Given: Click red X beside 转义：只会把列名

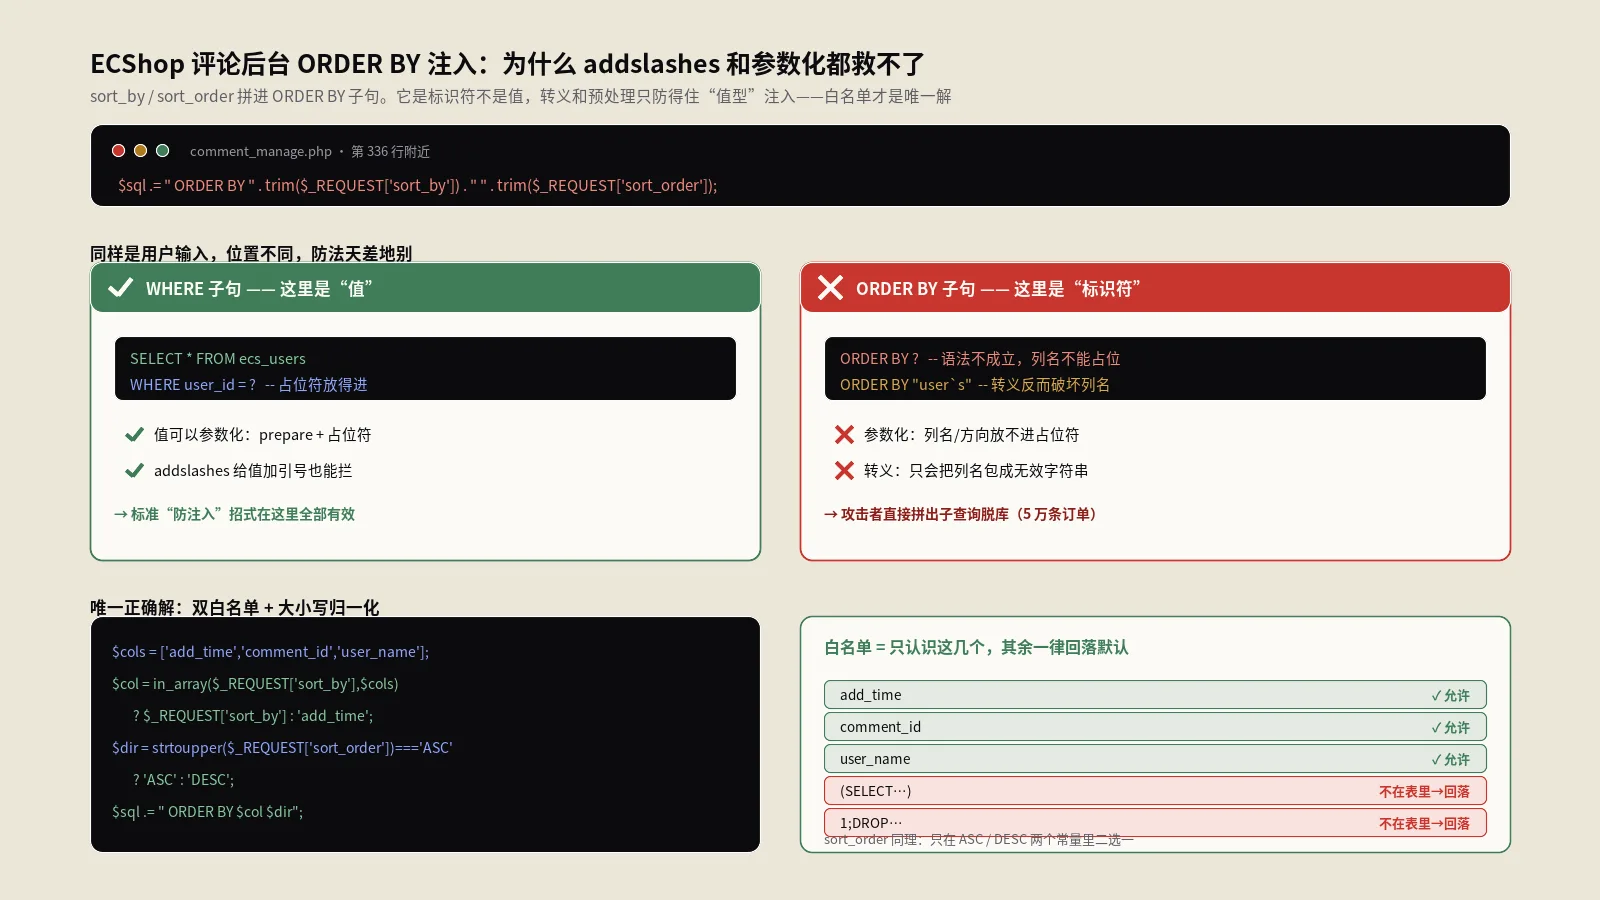Looking at the screenshot, I should click(844, 470).
